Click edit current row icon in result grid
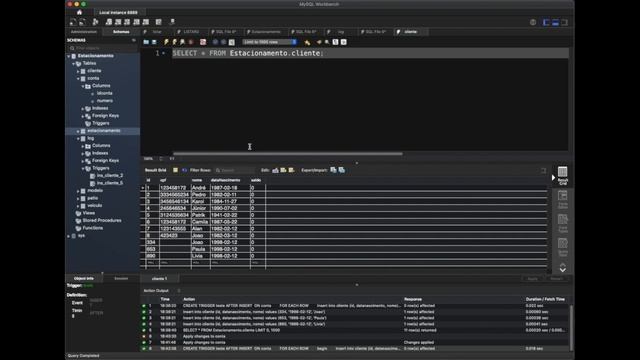This screenshot has width=640, height=360. pyautogui.click(x=275, y=170)
